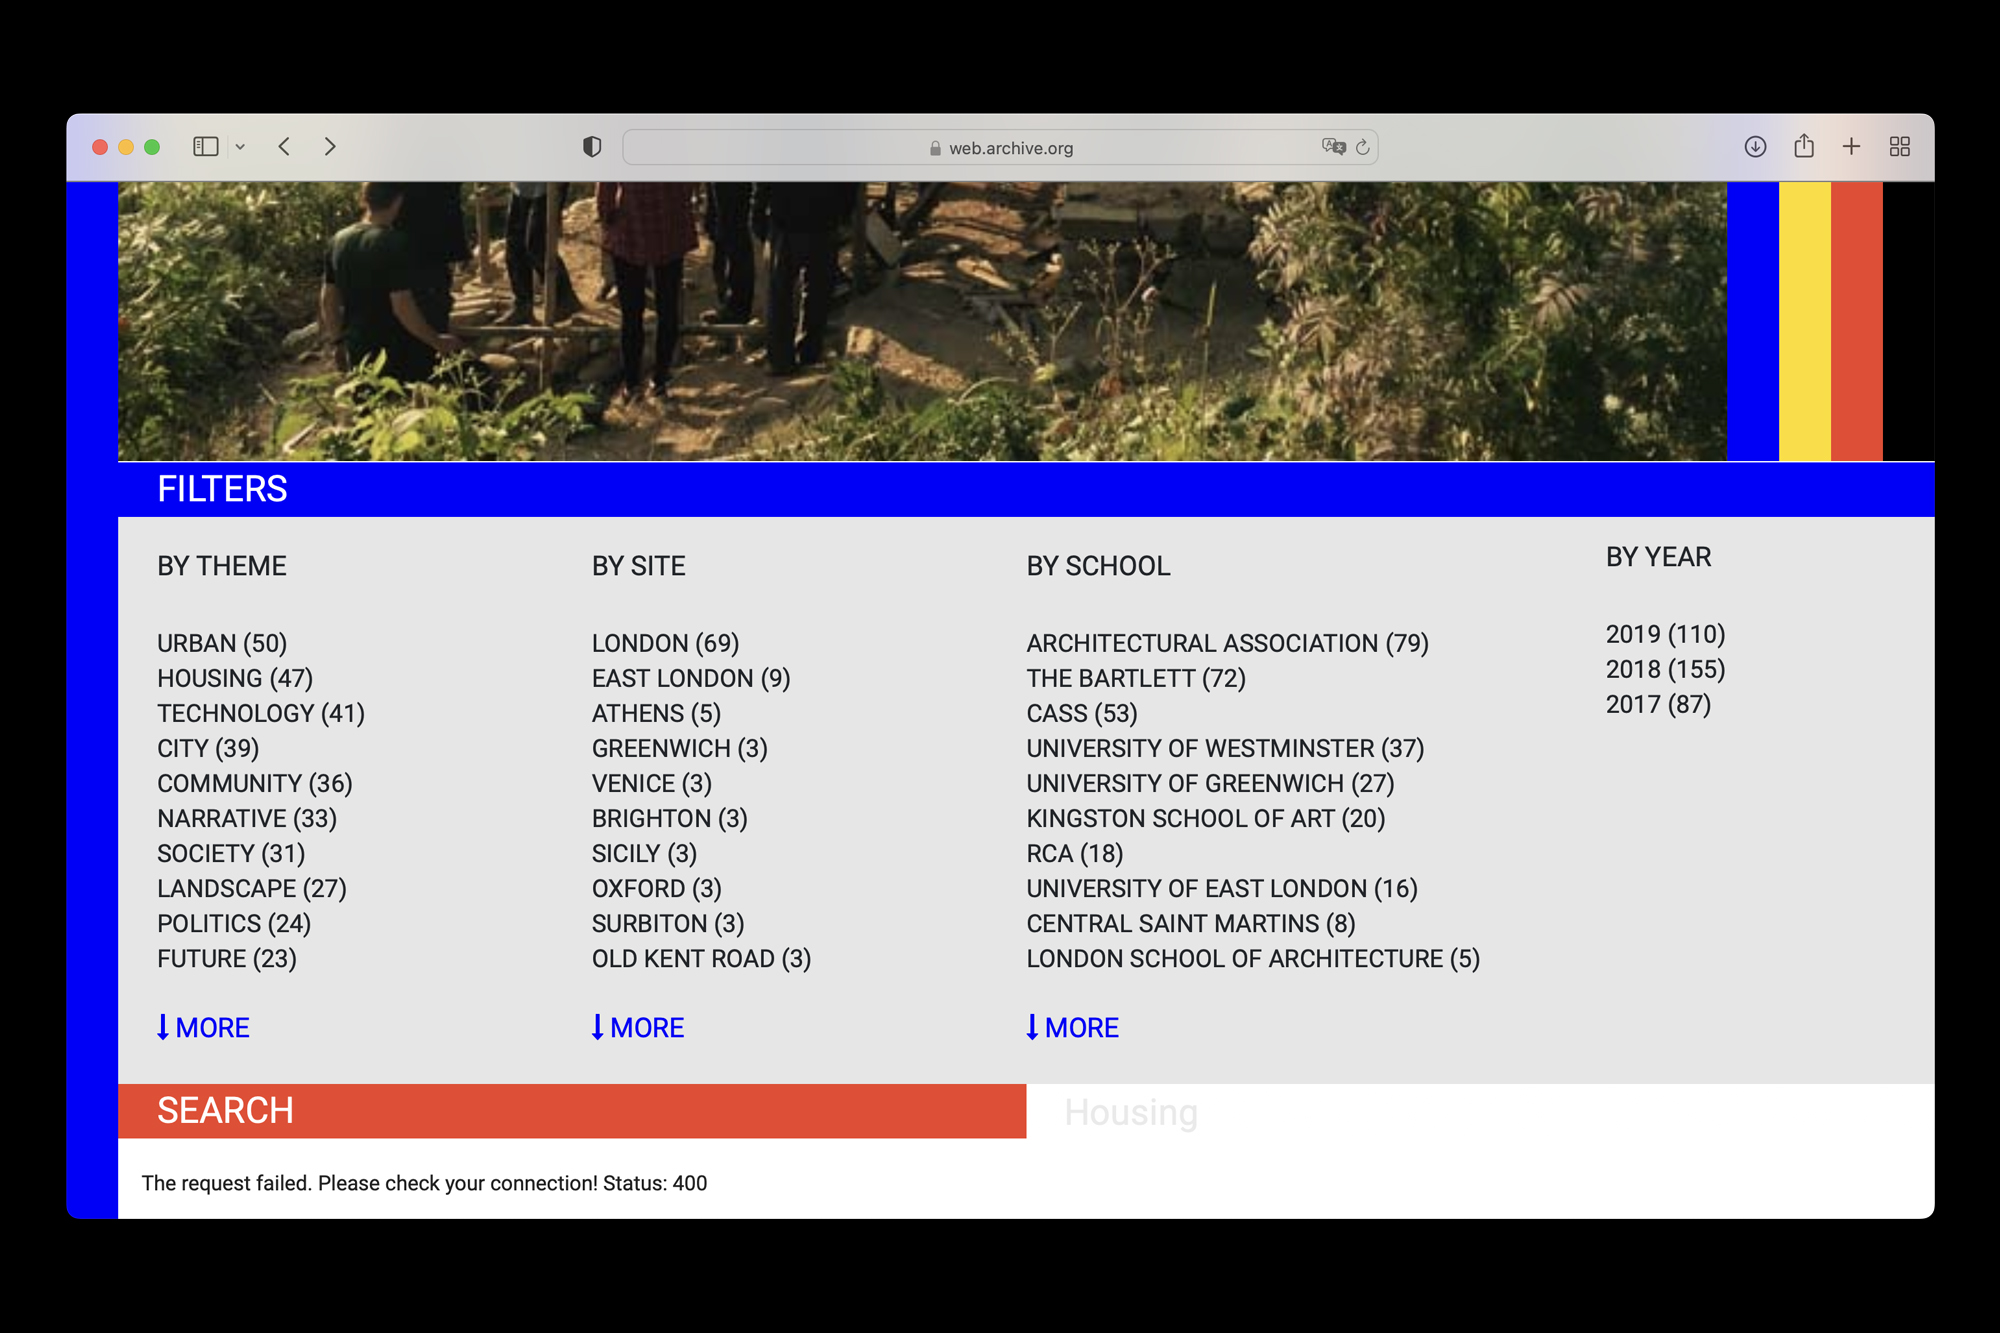Open the privacy shield report icon
The image size is (2000, 1333).
[x=592, y=147]
